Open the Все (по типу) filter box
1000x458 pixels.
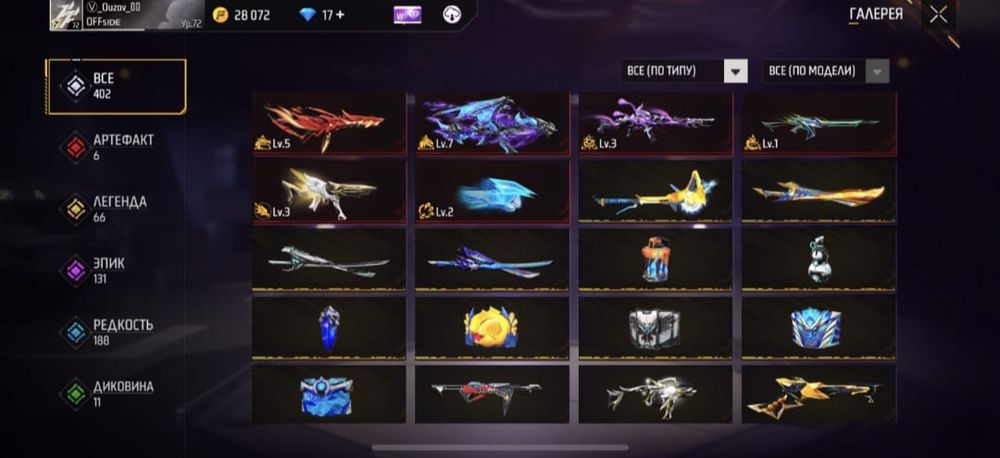(684, 71)
